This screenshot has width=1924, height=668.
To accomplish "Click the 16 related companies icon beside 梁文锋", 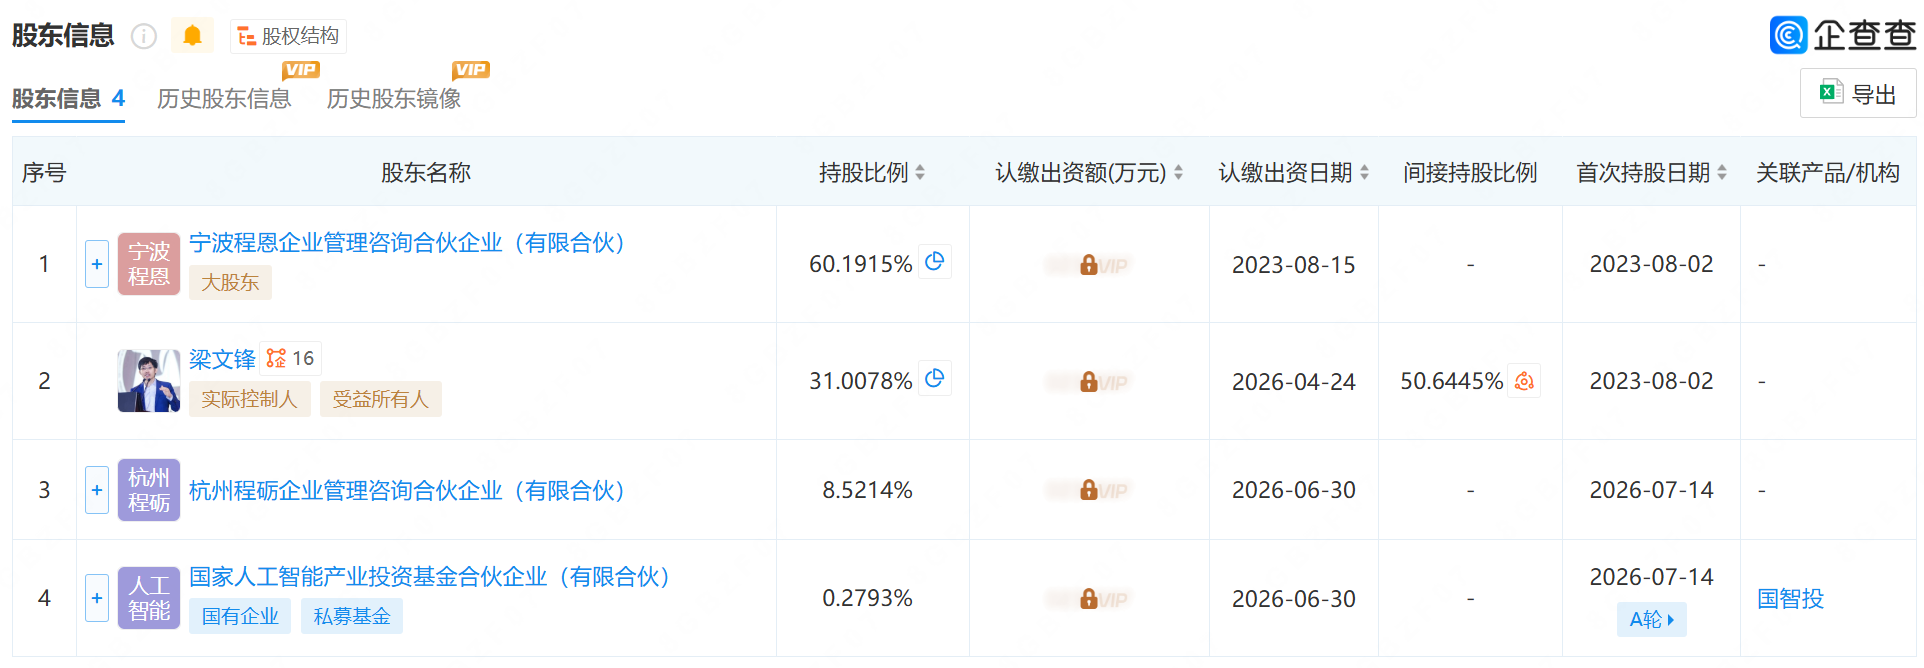I will 291,358.
